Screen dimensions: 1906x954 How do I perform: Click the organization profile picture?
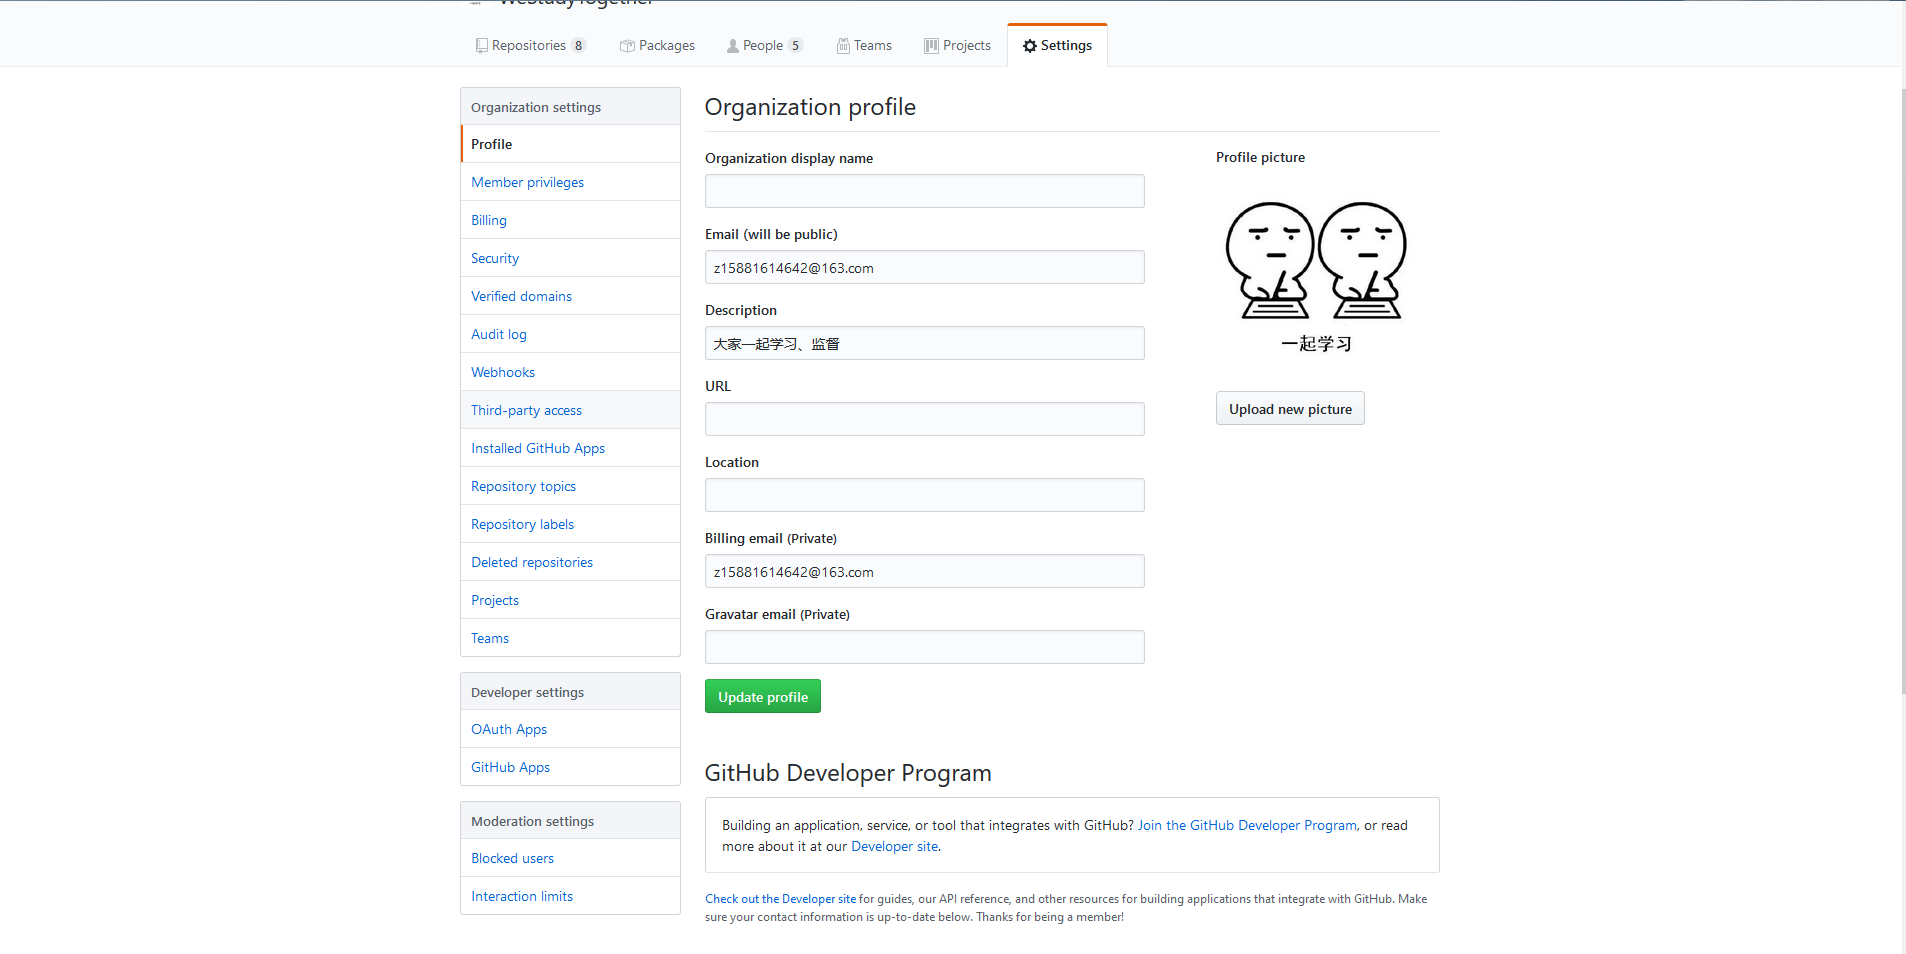tap(1316, 275)
